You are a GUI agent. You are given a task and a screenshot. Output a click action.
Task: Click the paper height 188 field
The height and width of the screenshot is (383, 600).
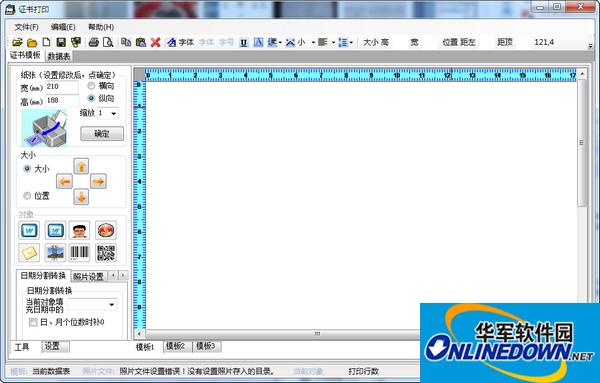point(62,101)
